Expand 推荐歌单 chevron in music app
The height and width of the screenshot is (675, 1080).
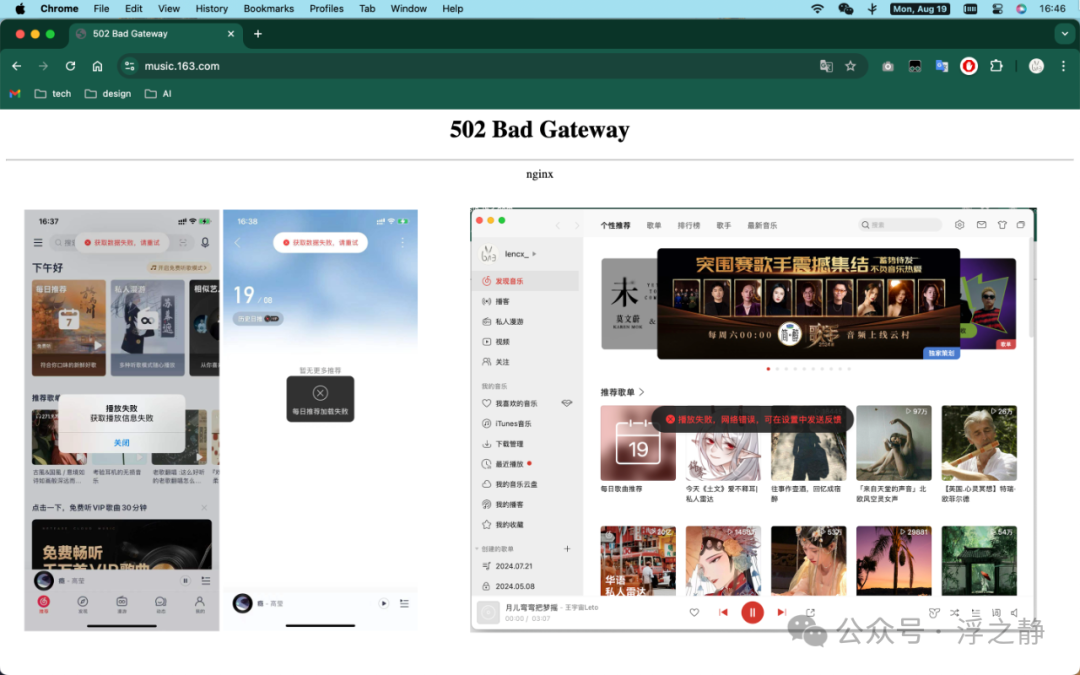point(641,392)
